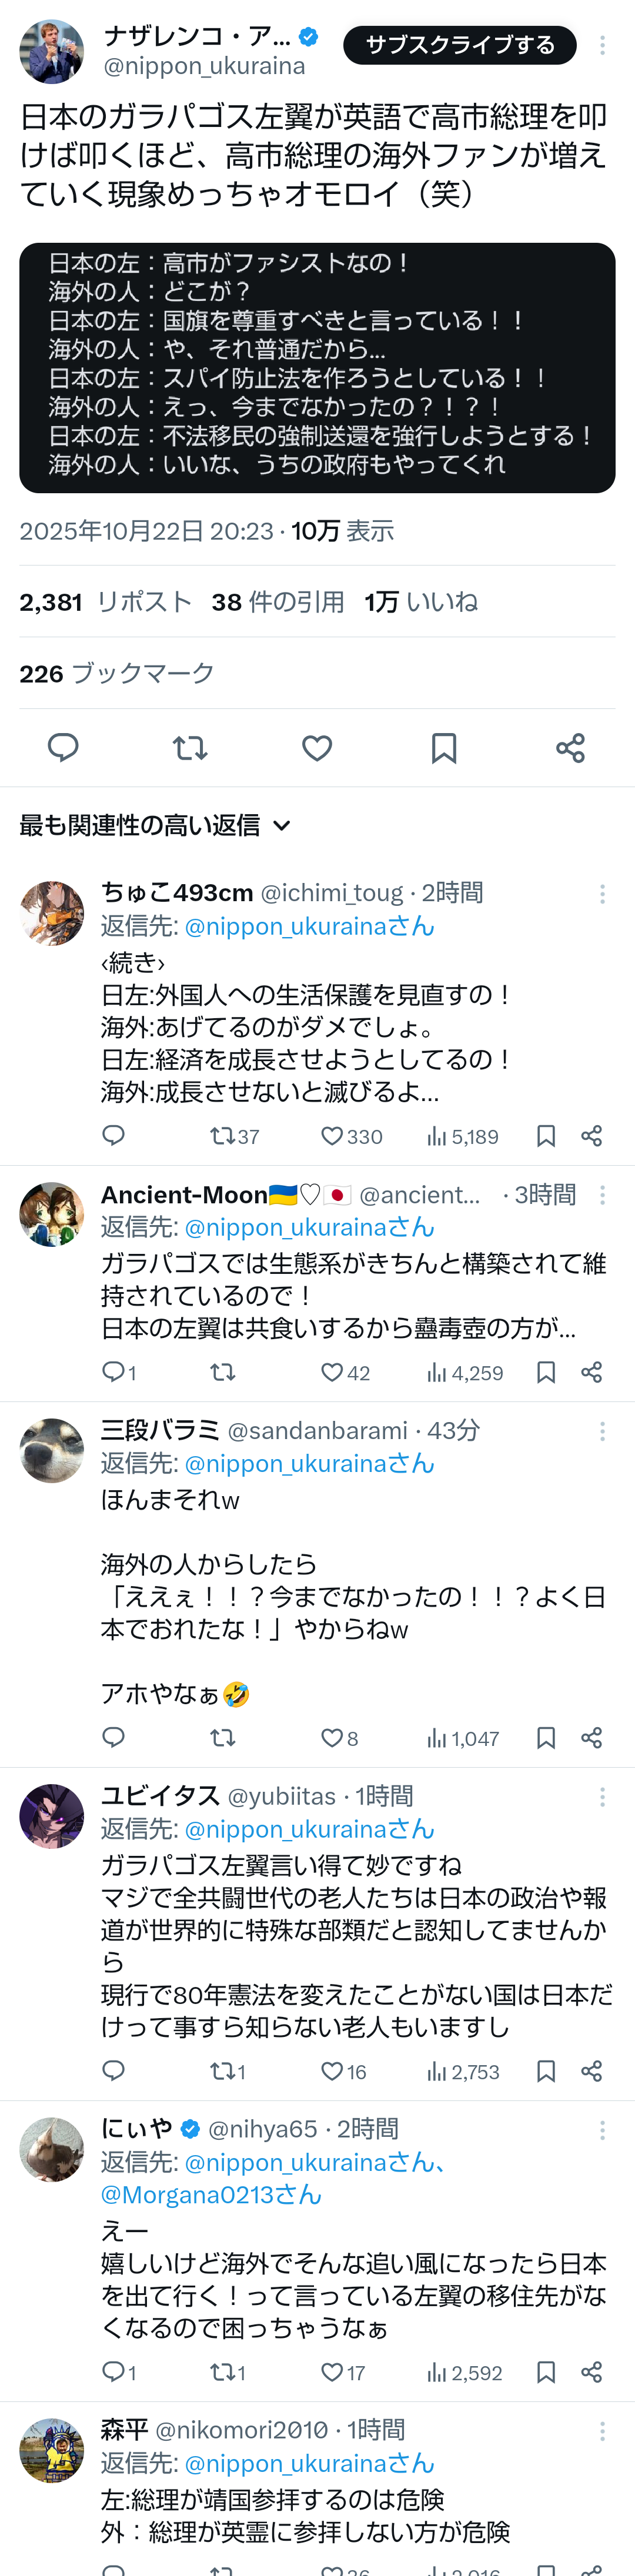The width and height of the screenshot is (635, 2576).
Task: Open more options on ちゅこ493cm's reply
Action: (602, 894)
